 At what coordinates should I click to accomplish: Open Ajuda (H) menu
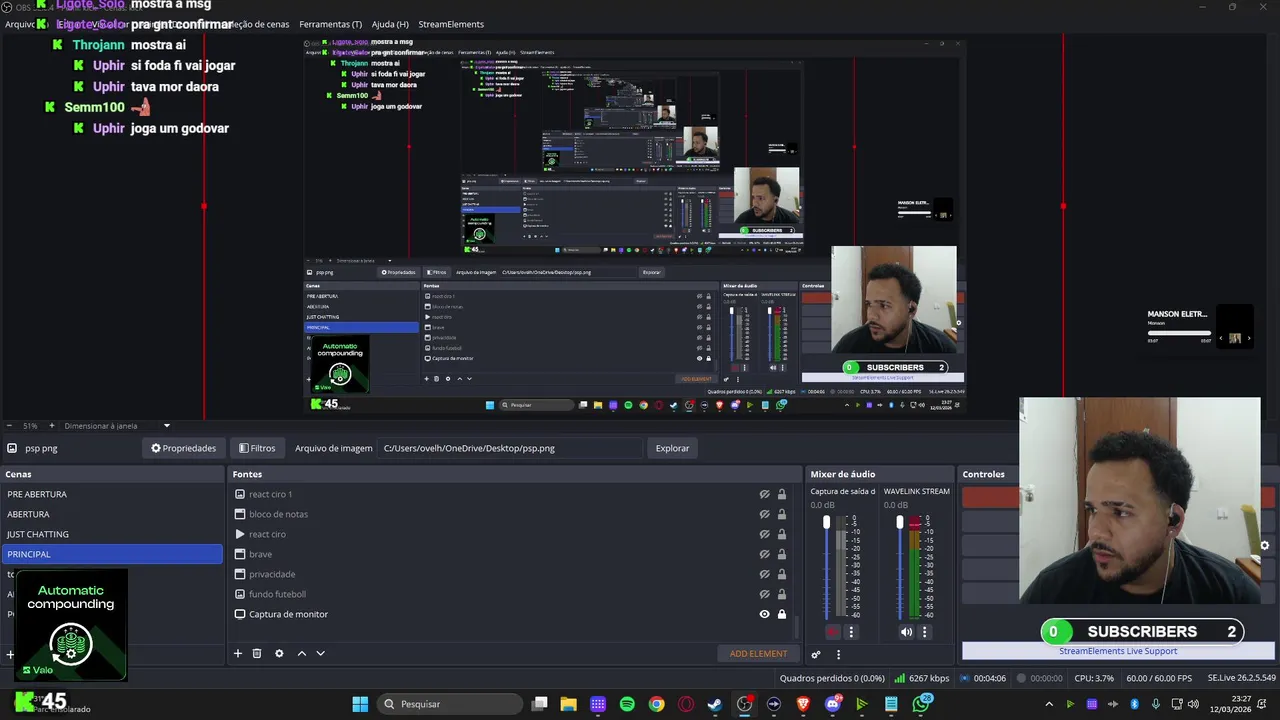click(390, 24)
